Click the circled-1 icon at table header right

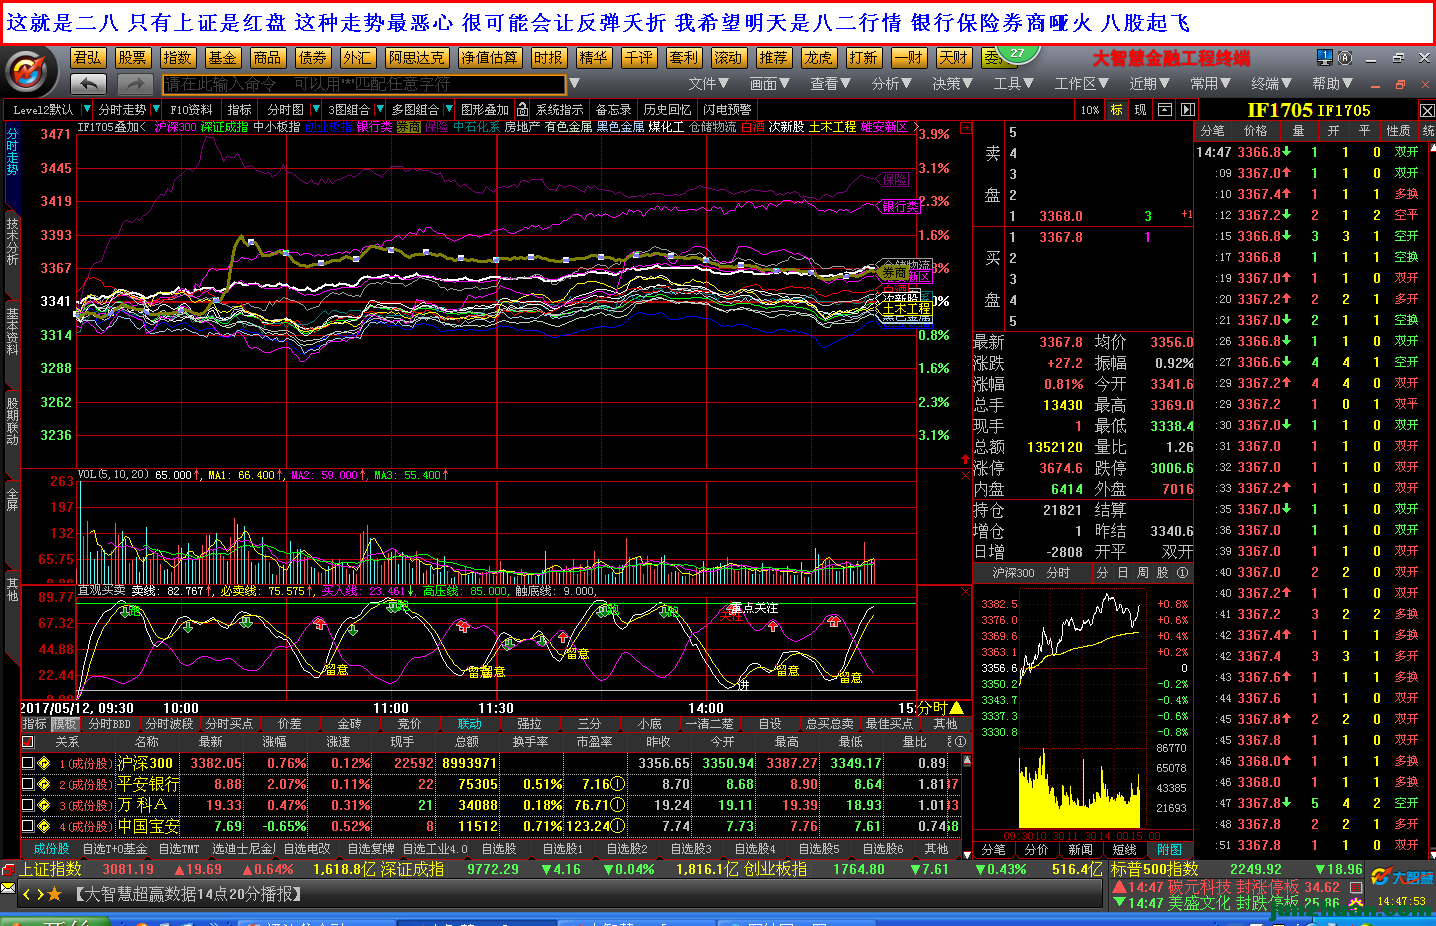961,742
